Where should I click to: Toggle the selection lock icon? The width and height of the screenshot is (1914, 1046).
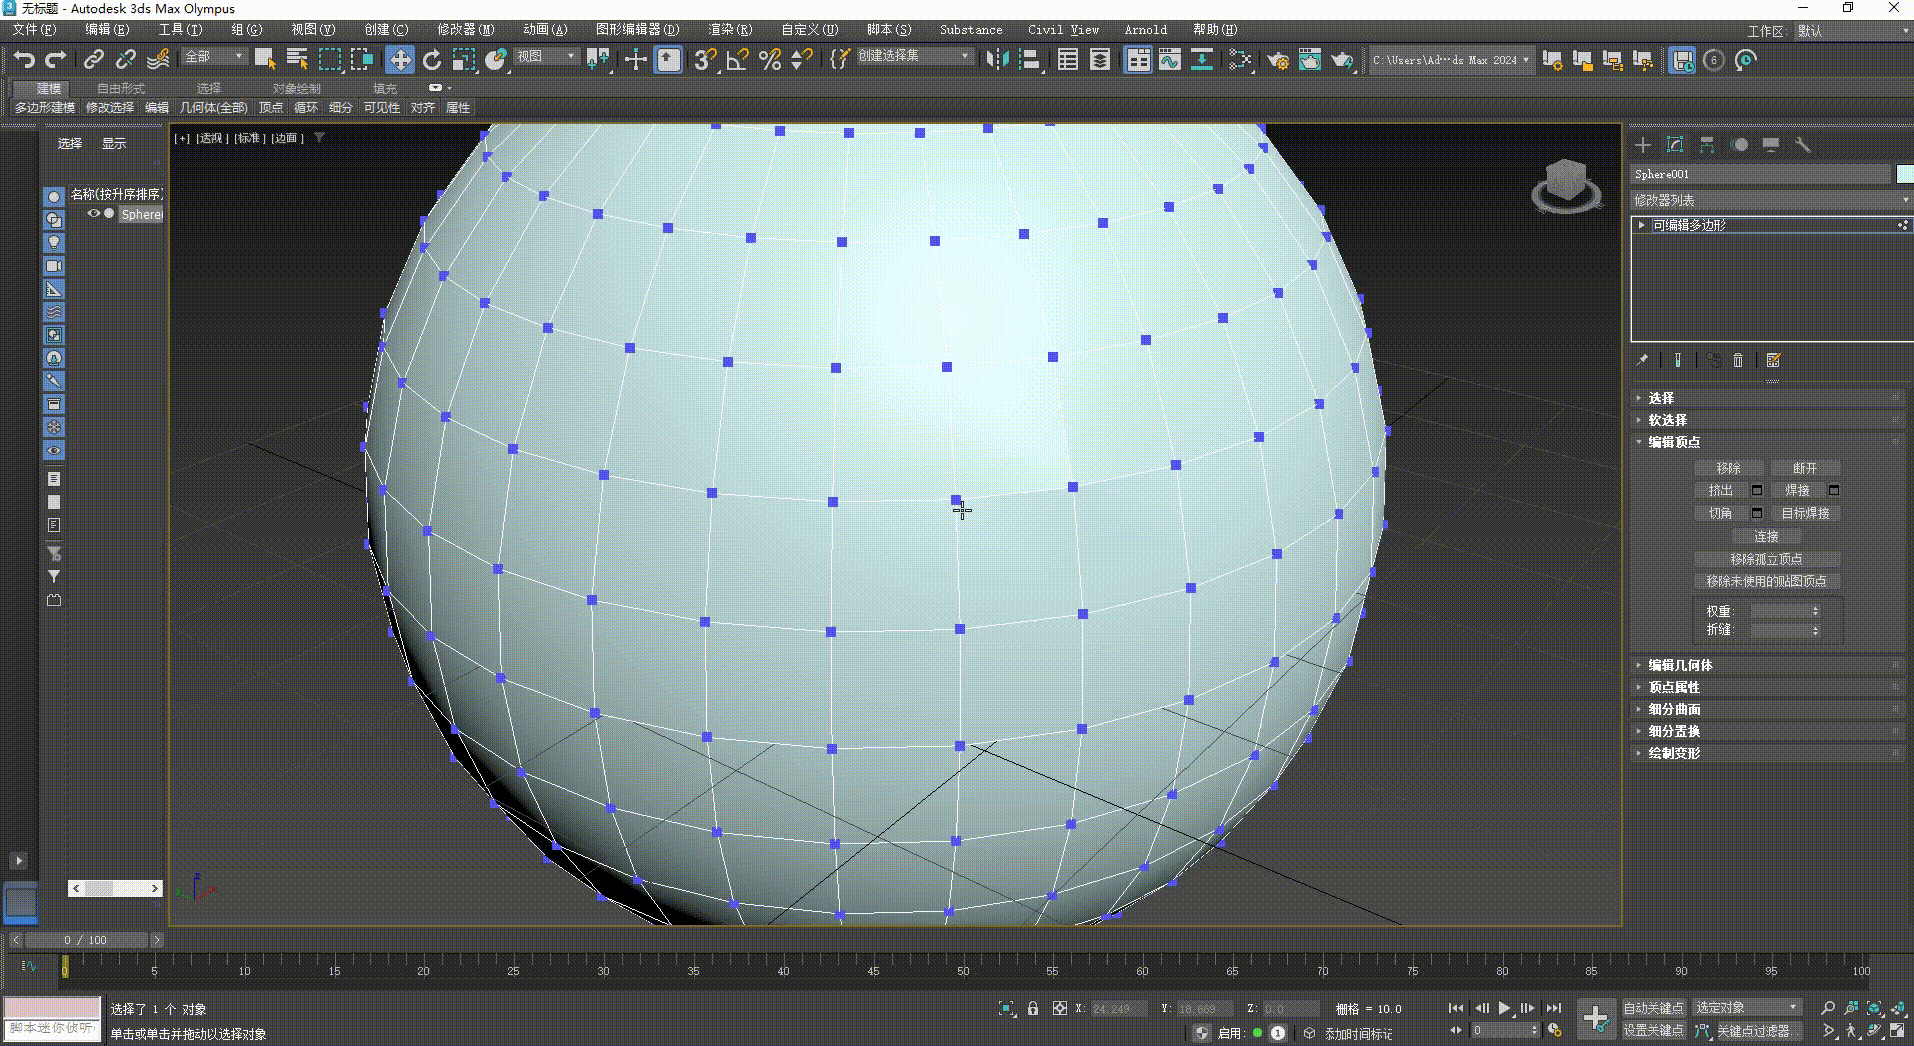pyautogui.click(x=1033, y=1008)
